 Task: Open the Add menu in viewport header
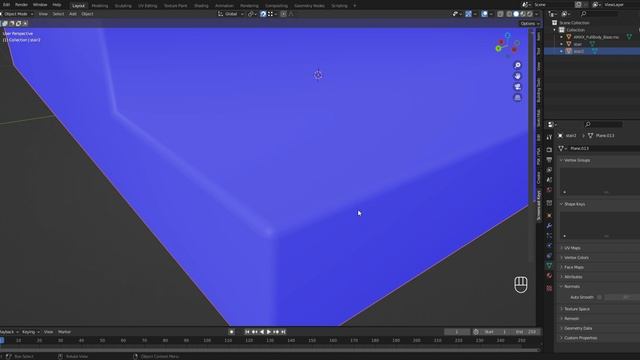click(73, 14)
